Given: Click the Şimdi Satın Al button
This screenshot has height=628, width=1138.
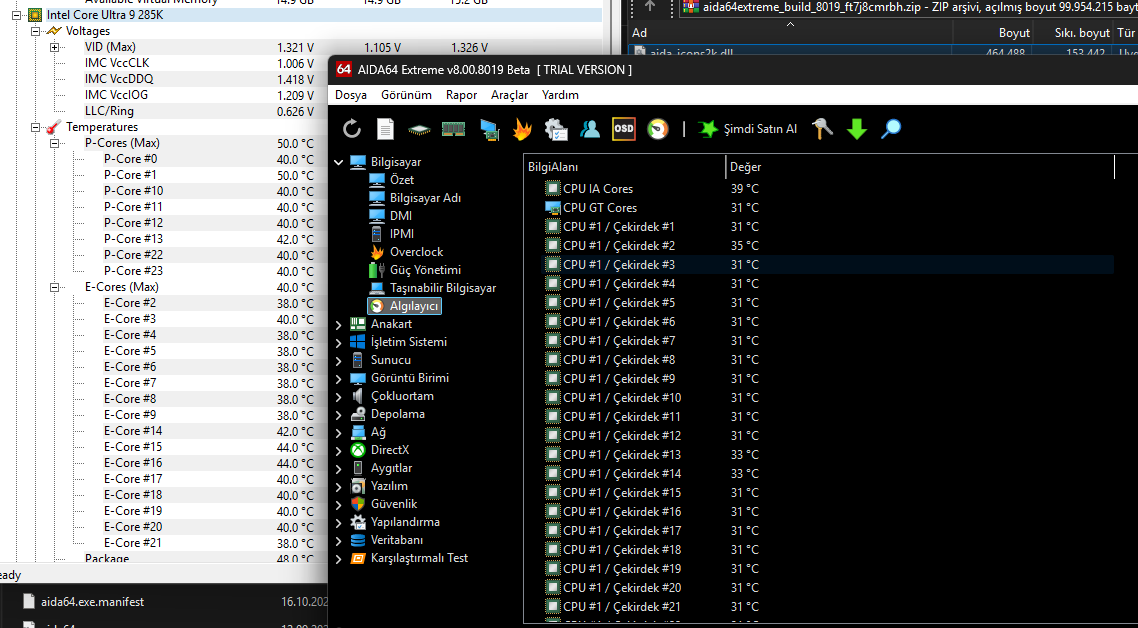Looking at the screenshot, I should (x=748, y=129).
